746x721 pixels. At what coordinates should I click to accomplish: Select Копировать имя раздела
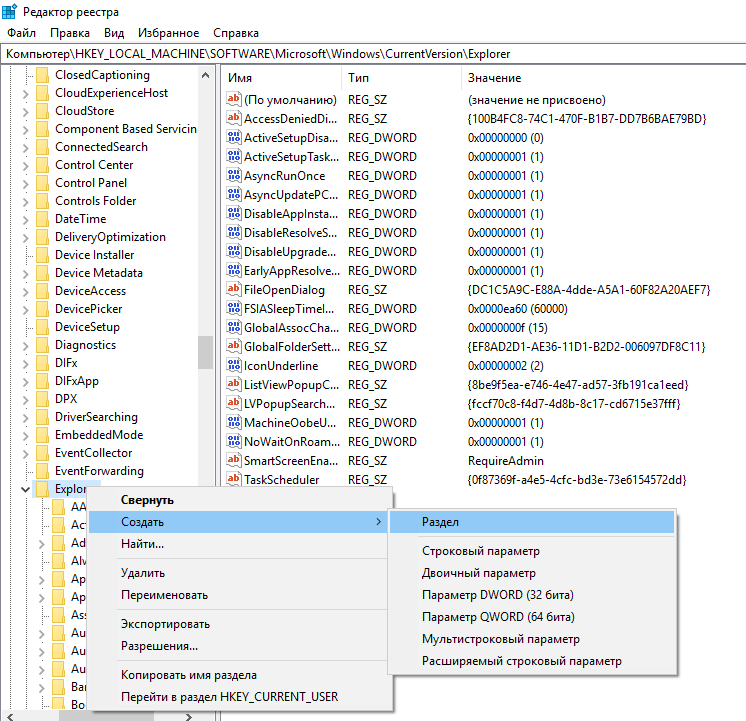(240, 675)
